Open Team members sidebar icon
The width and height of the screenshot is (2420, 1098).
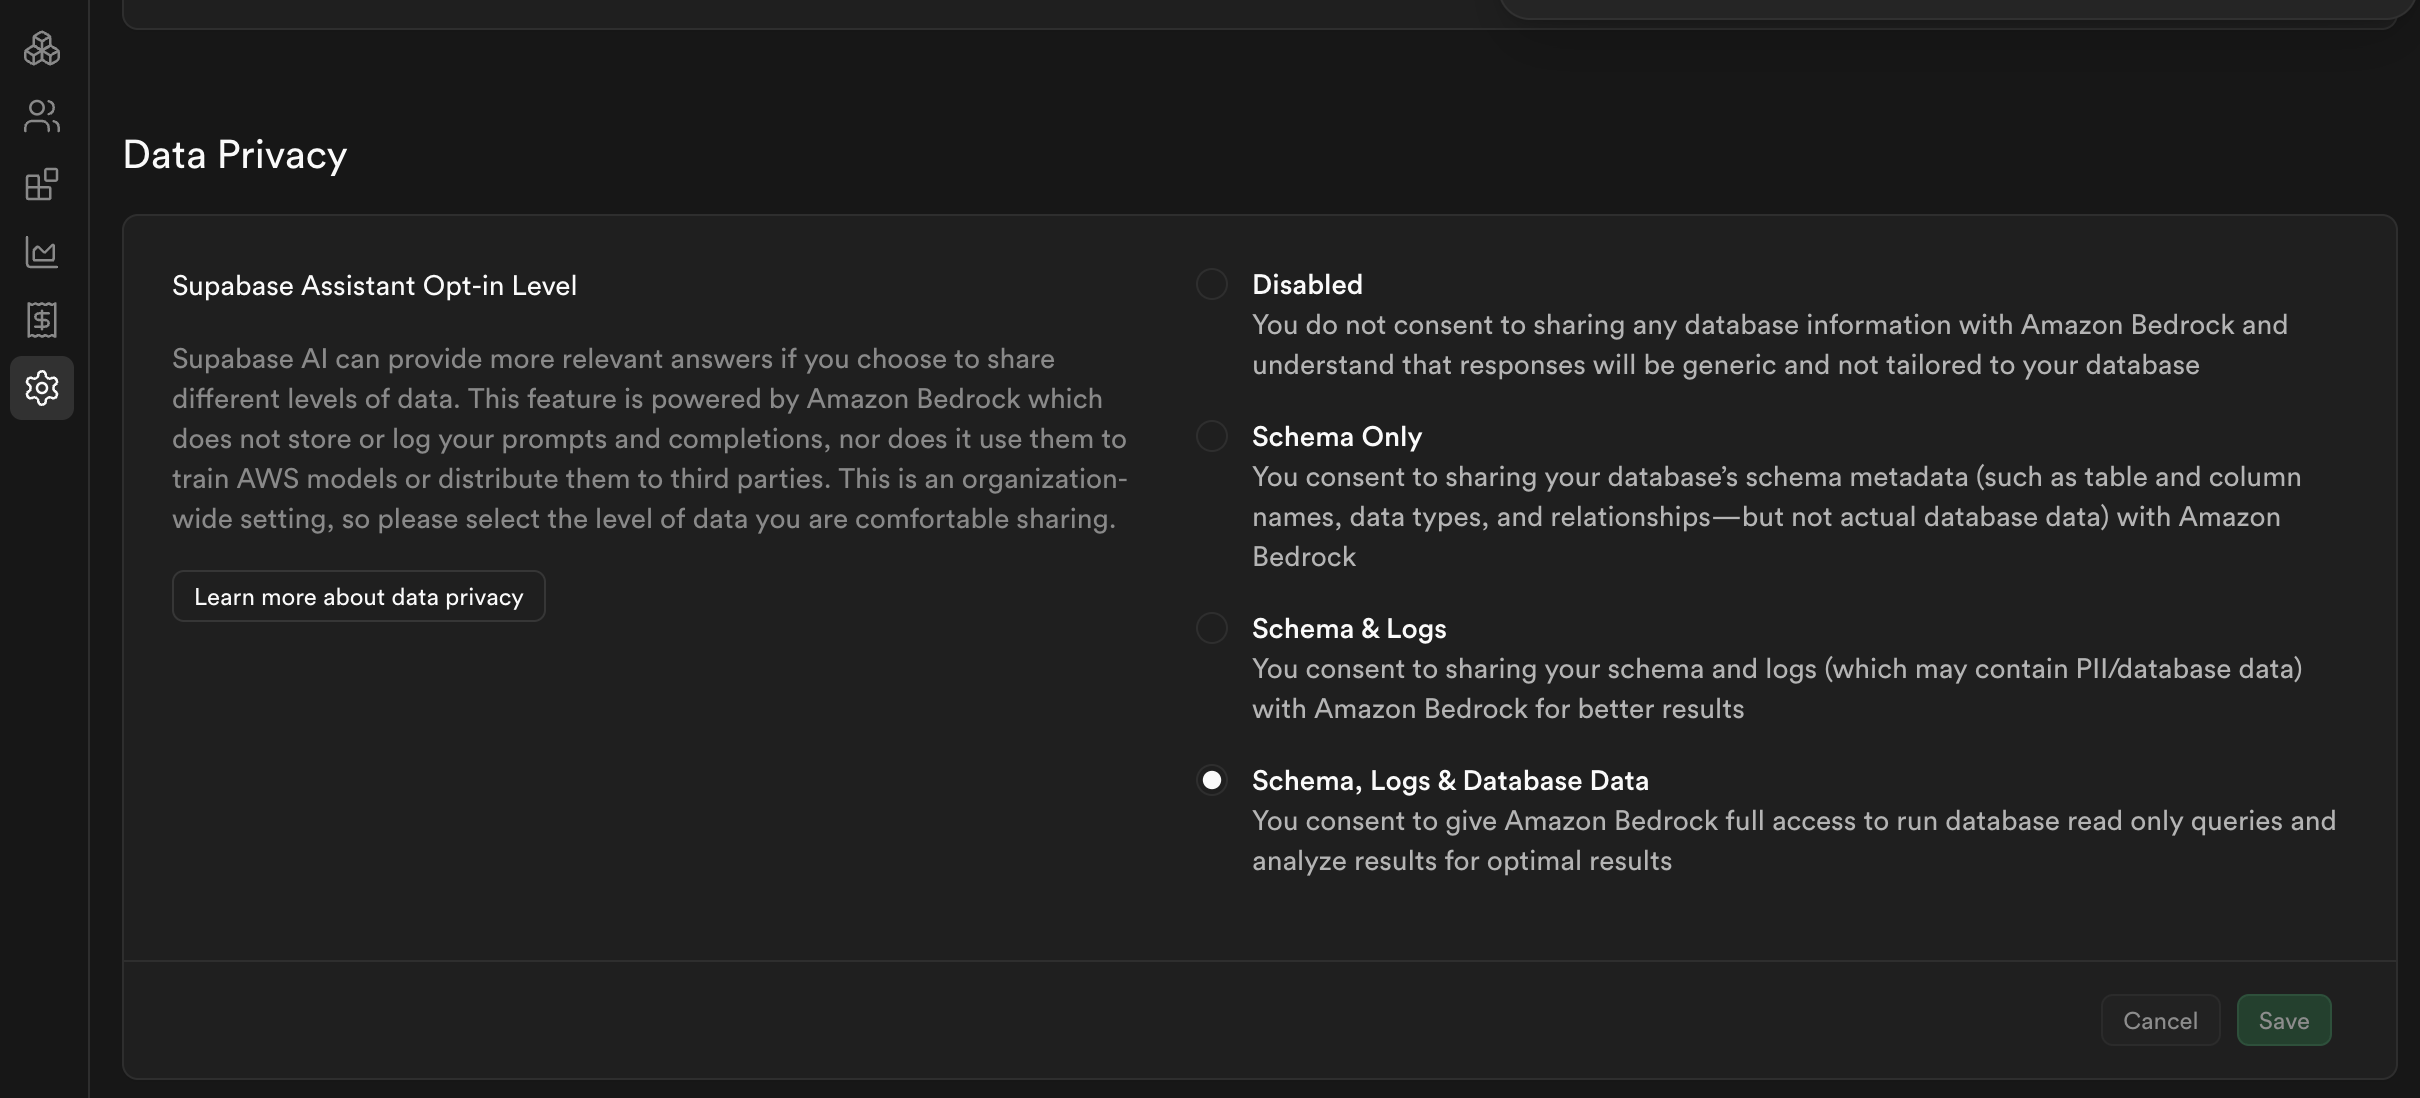pyautogui.click(x=42, y=116)
